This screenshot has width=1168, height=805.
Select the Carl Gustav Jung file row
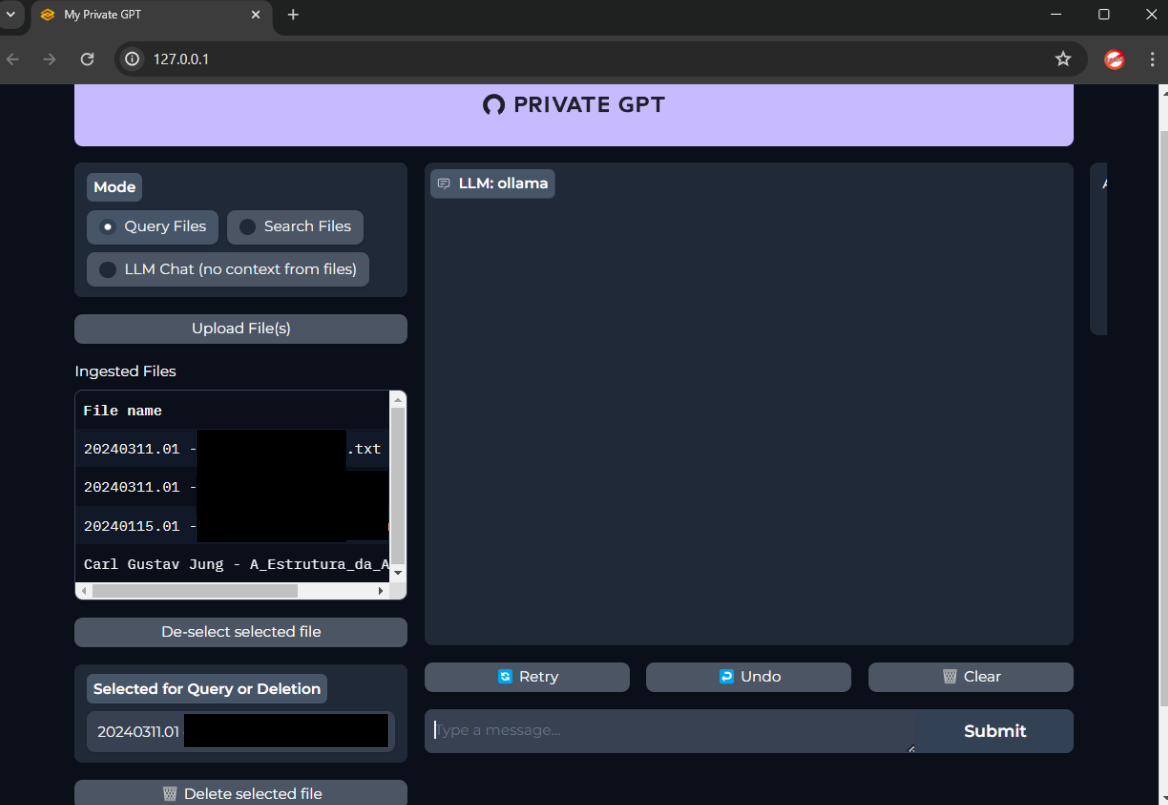pyautogui.click(x=232, y=564)
